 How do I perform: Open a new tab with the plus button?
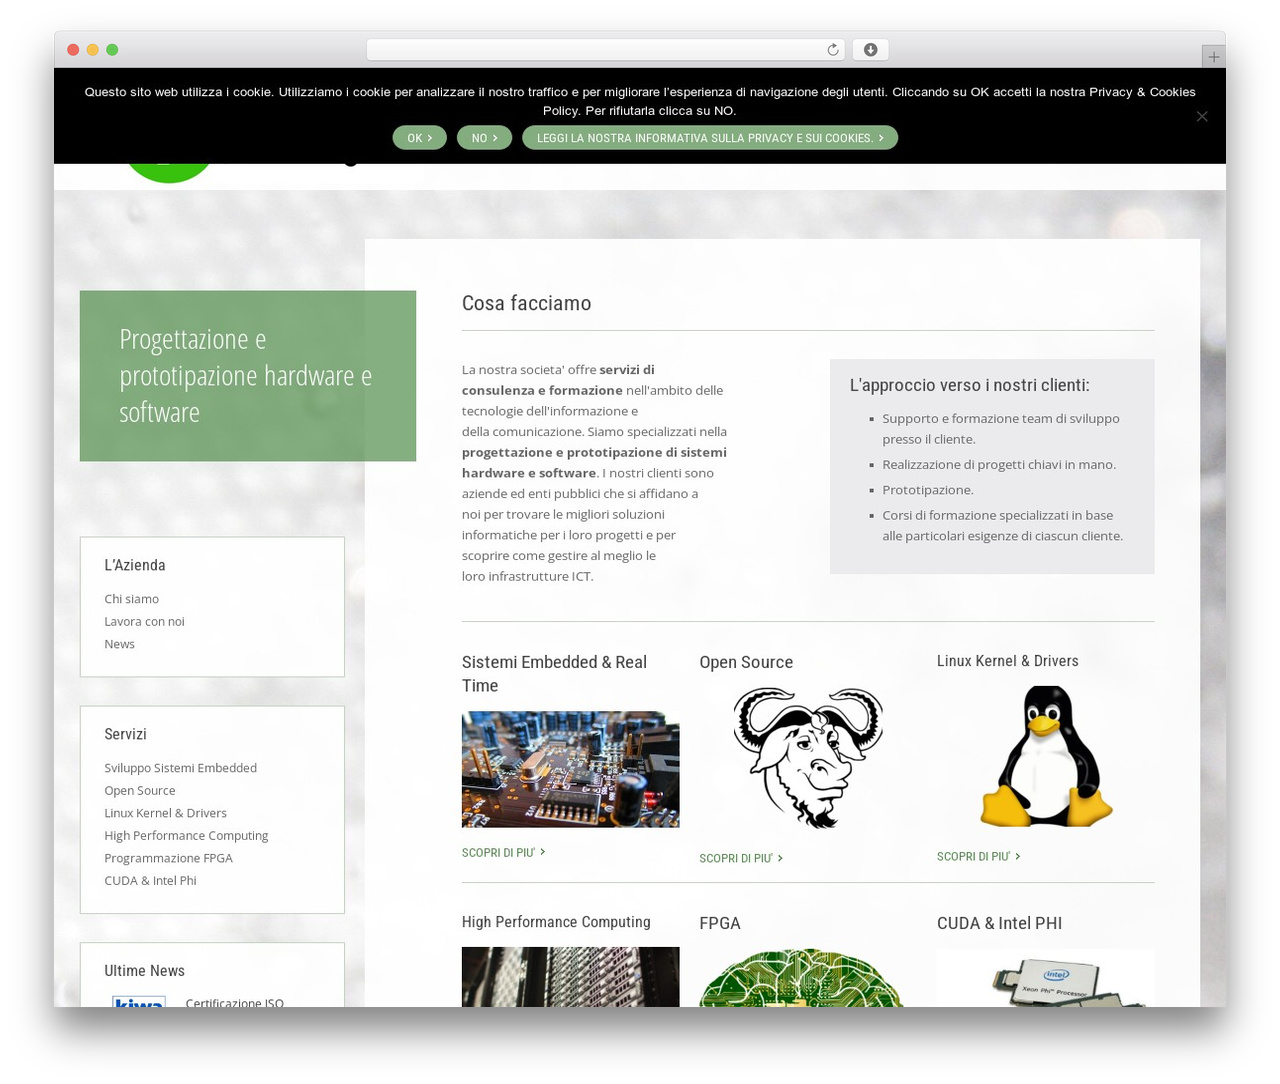coord(1213,57)
